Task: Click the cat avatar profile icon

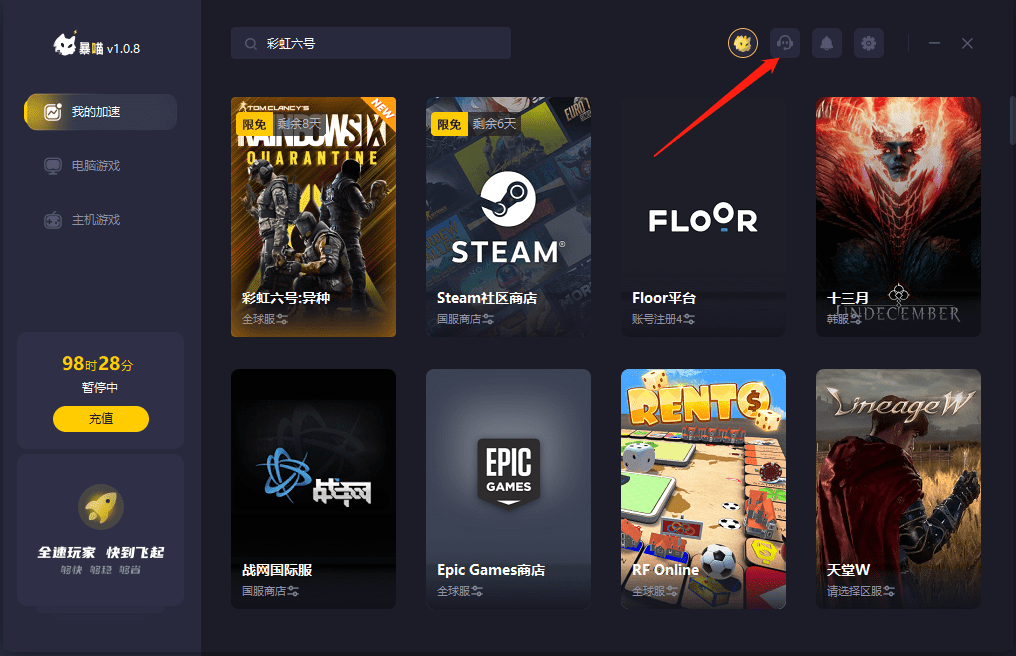Action: (x=742, y=43)
